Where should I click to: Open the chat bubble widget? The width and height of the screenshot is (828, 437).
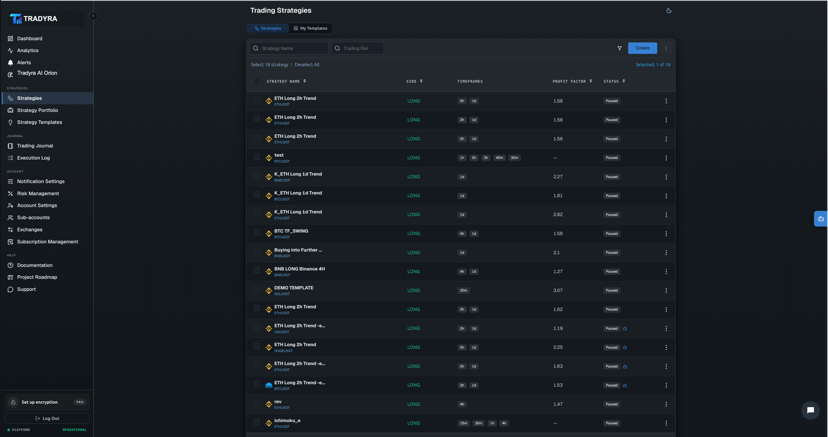click(810, 410)
